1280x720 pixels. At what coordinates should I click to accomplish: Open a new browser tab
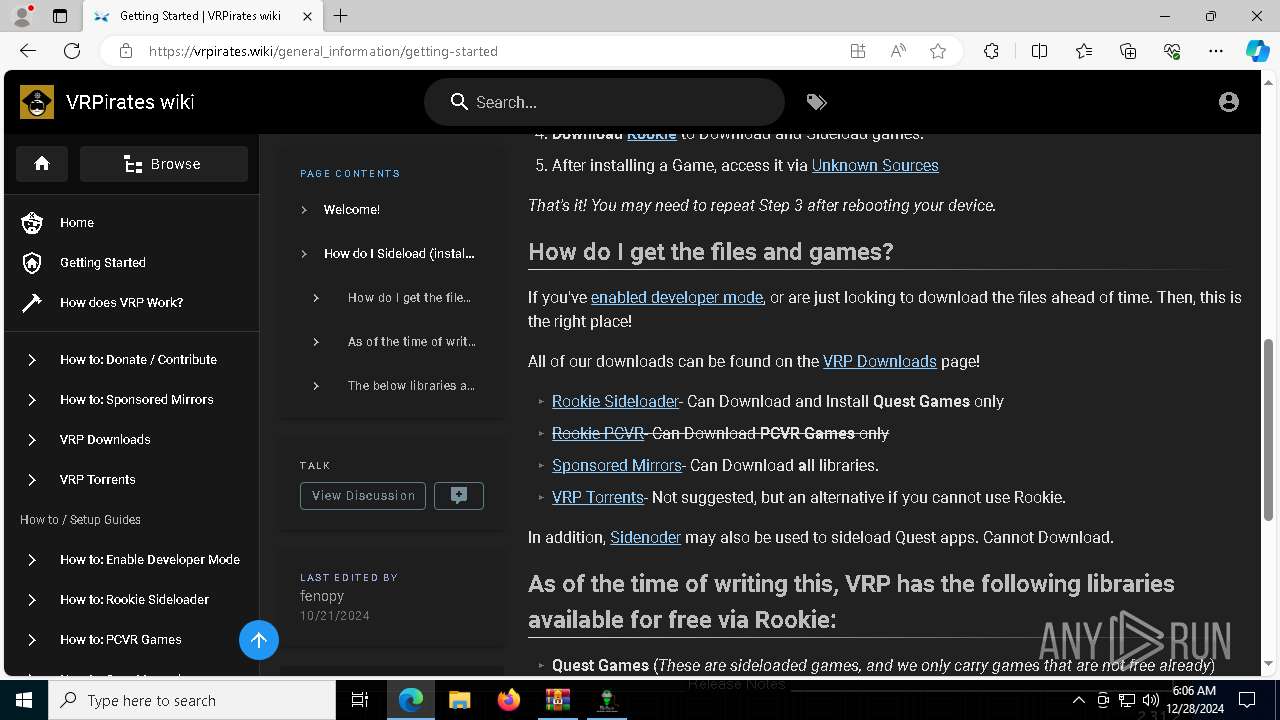tap(341, 16)
